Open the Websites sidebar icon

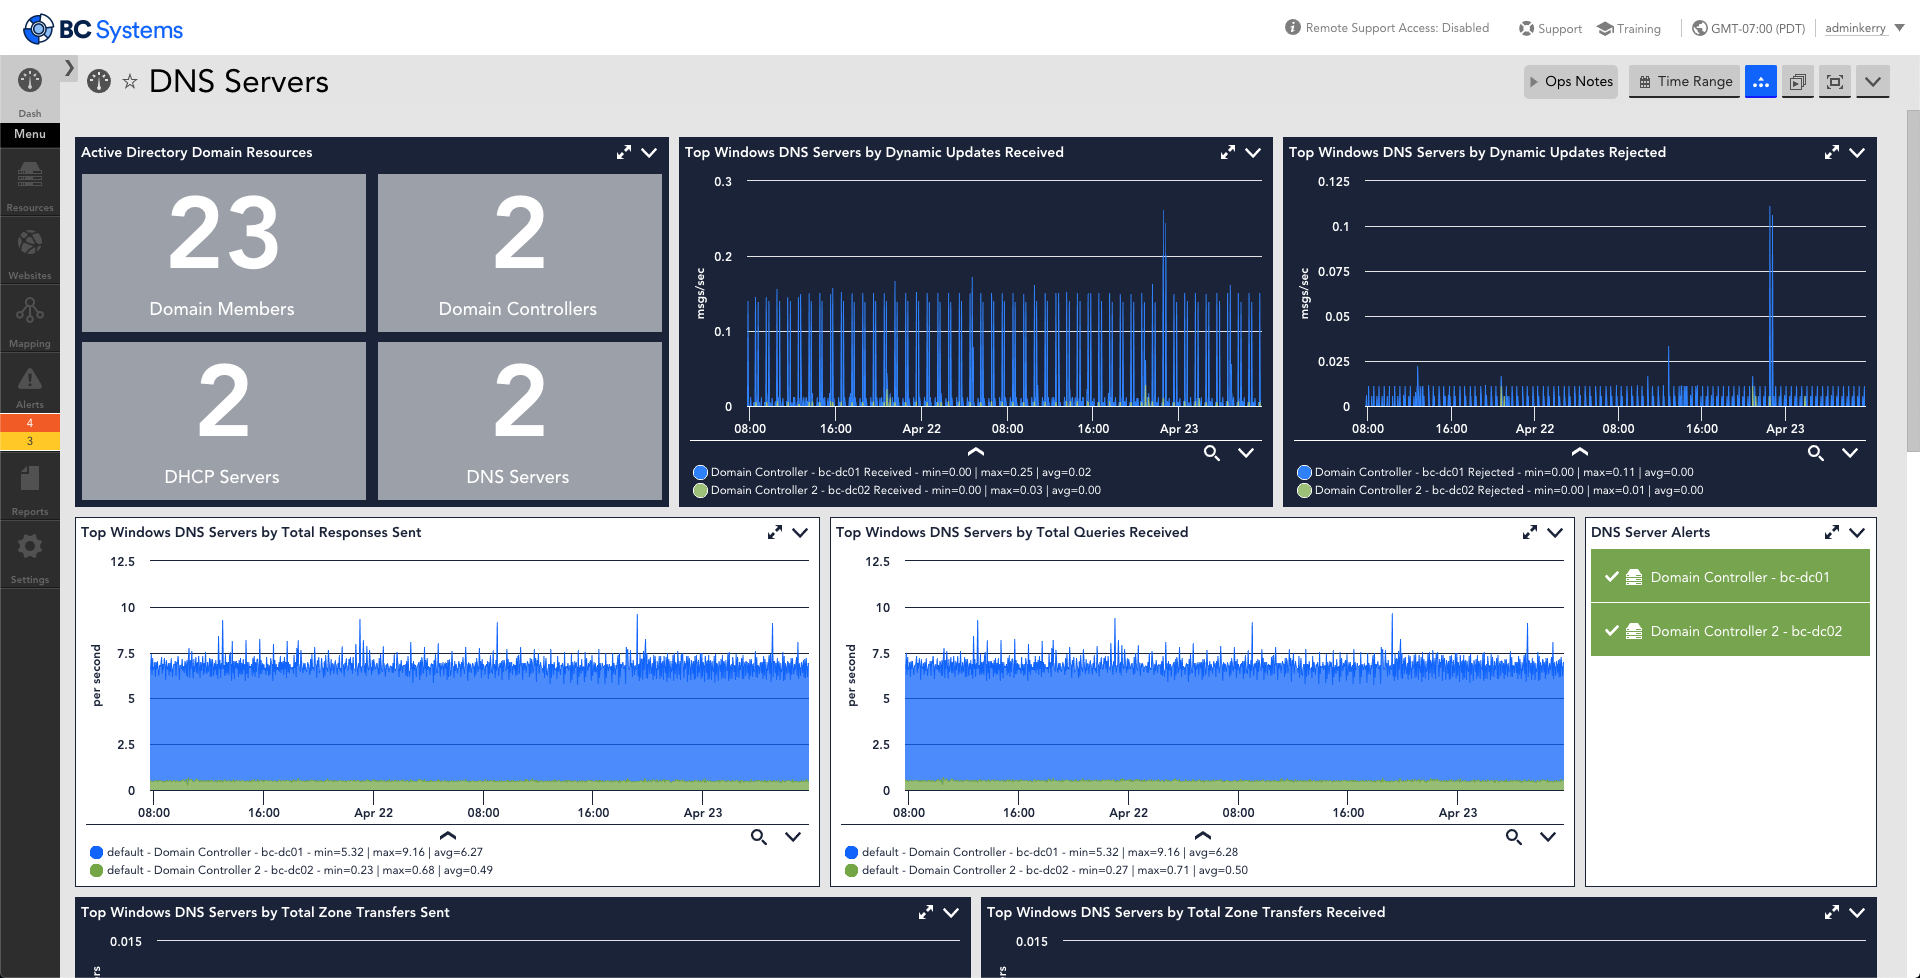[30, 250]
